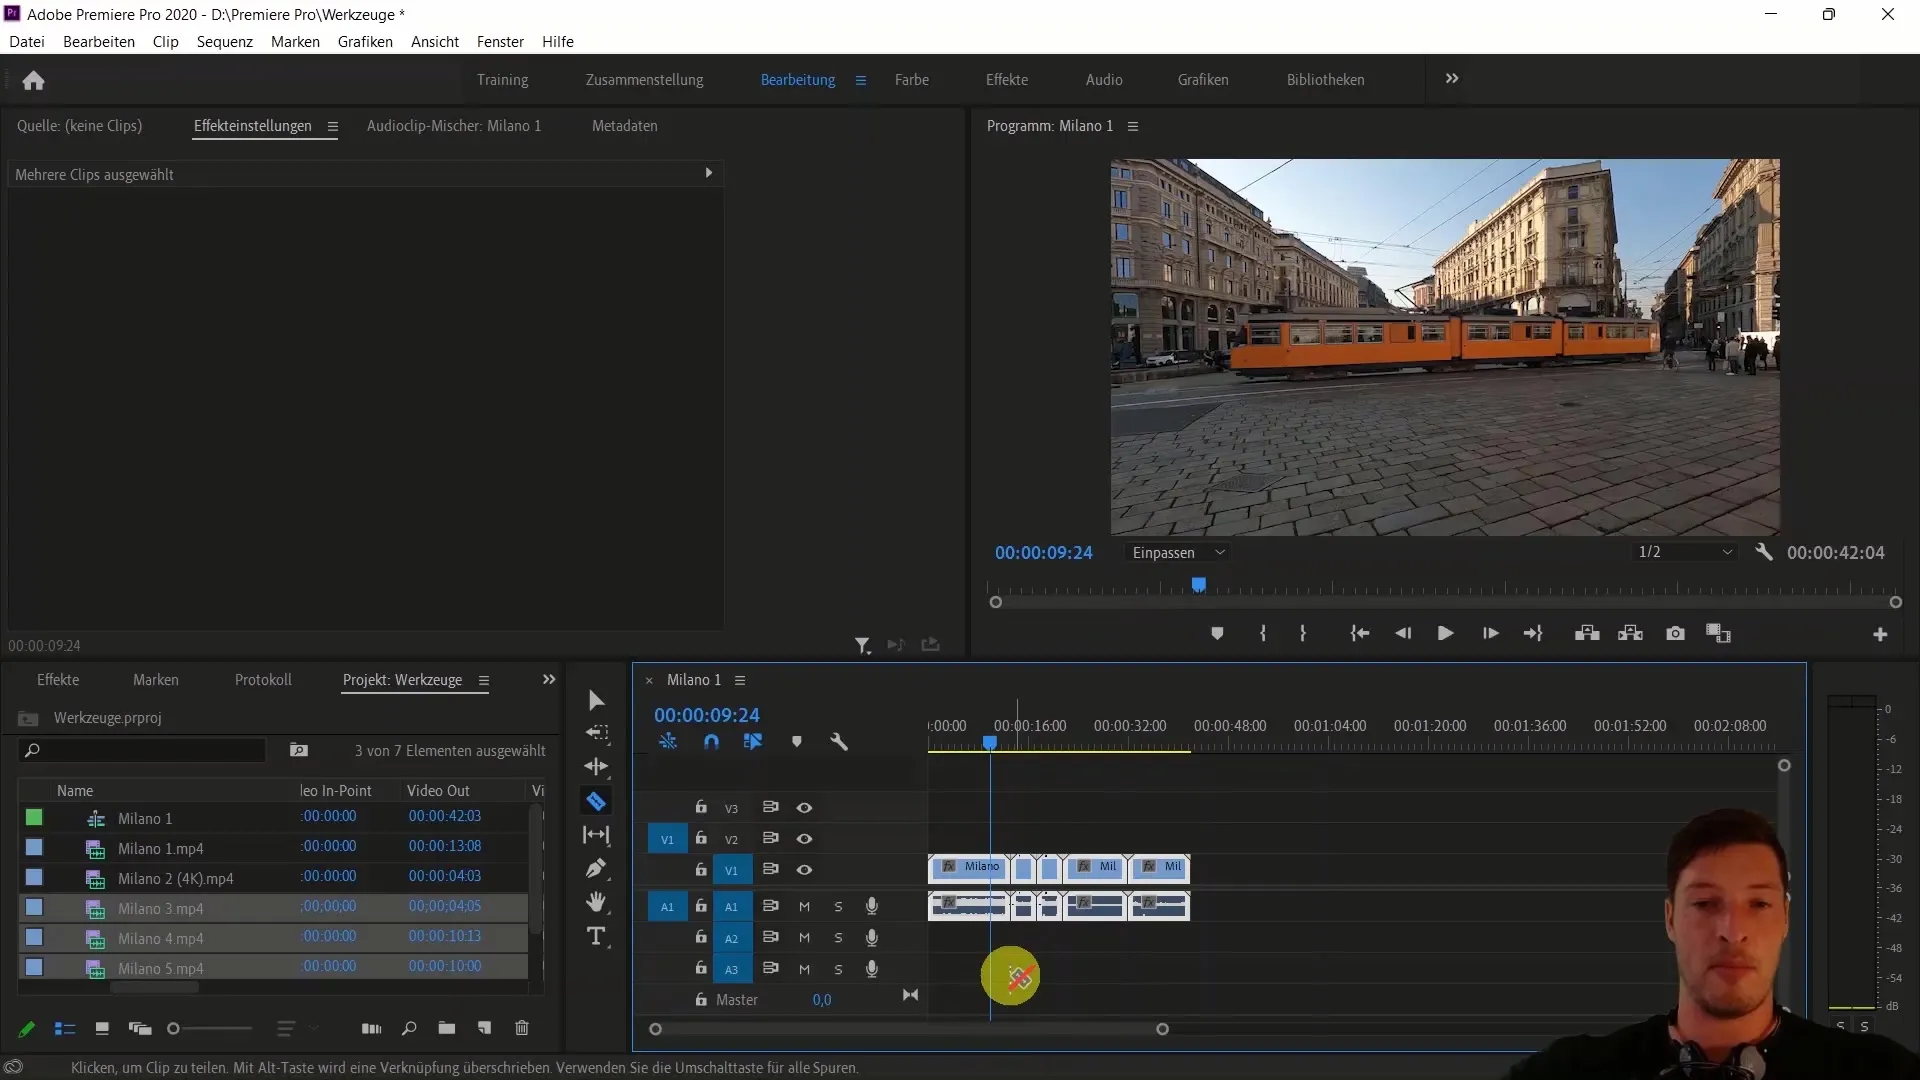Toggle Solo on A1 audio track
The height and width of the screenshot is (1080, 1920).
coord(837,906)
